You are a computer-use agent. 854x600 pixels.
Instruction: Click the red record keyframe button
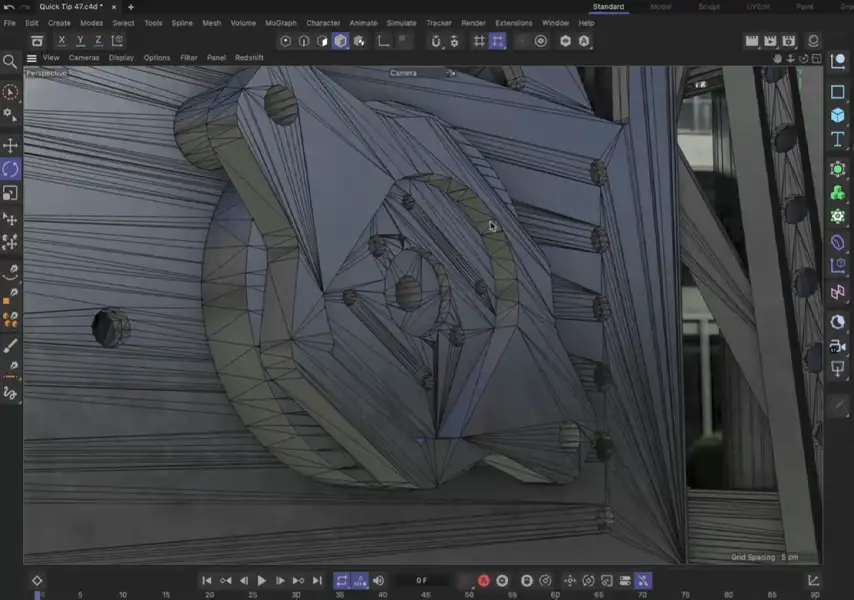(484, 580)
